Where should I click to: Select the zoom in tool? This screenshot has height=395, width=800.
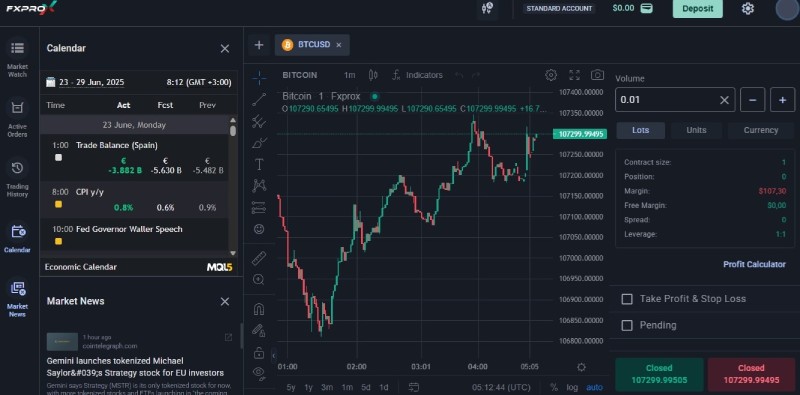[x=259, y=279]
